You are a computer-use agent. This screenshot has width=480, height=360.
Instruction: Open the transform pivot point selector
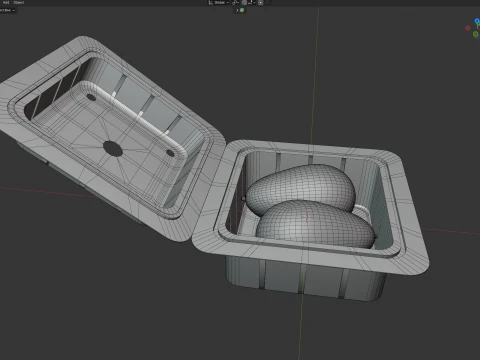click(235, 2)
